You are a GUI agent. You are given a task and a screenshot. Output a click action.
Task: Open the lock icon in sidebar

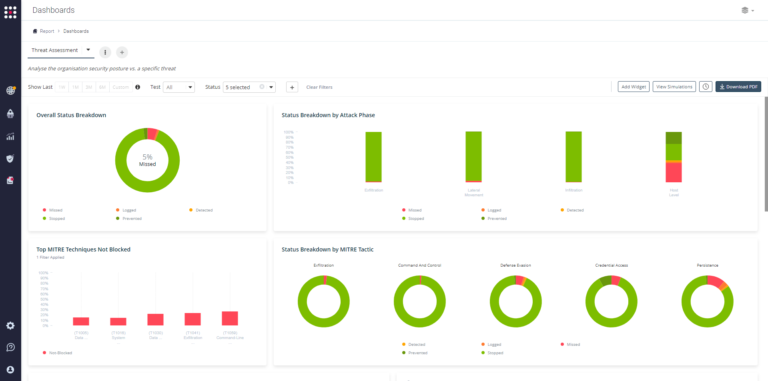pos(10,114)
